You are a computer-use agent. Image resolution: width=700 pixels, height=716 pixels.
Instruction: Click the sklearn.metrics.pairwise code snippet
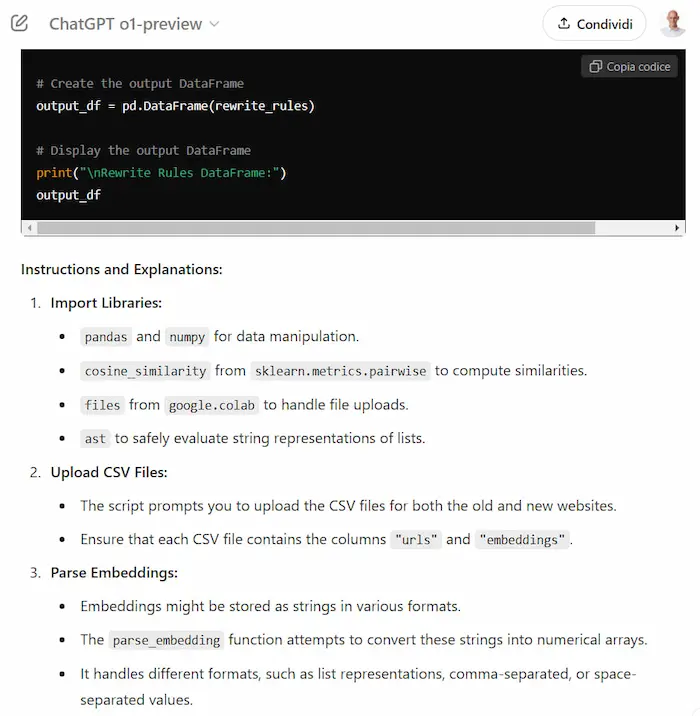point(340,371)
